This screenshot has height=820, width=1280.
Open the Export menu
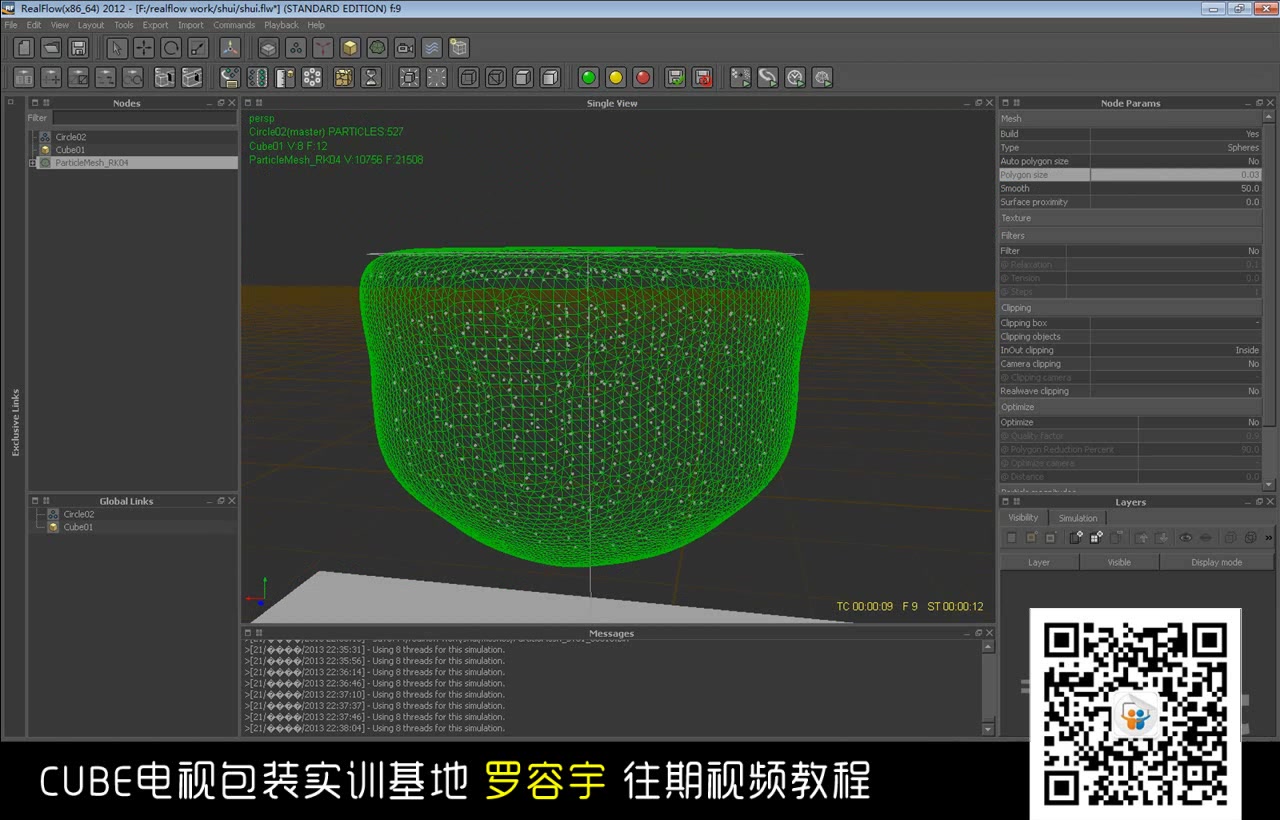click(155, 25)
